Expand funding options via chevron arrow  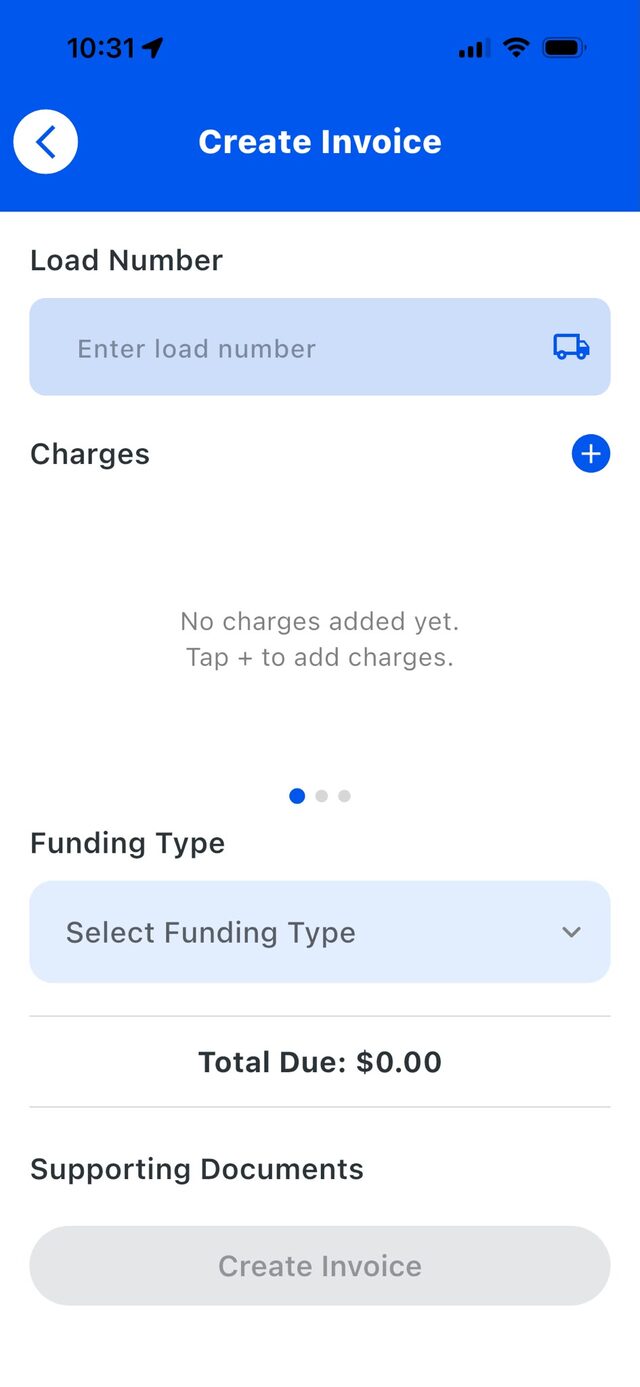pyautogui.click(x=571, y=932)
